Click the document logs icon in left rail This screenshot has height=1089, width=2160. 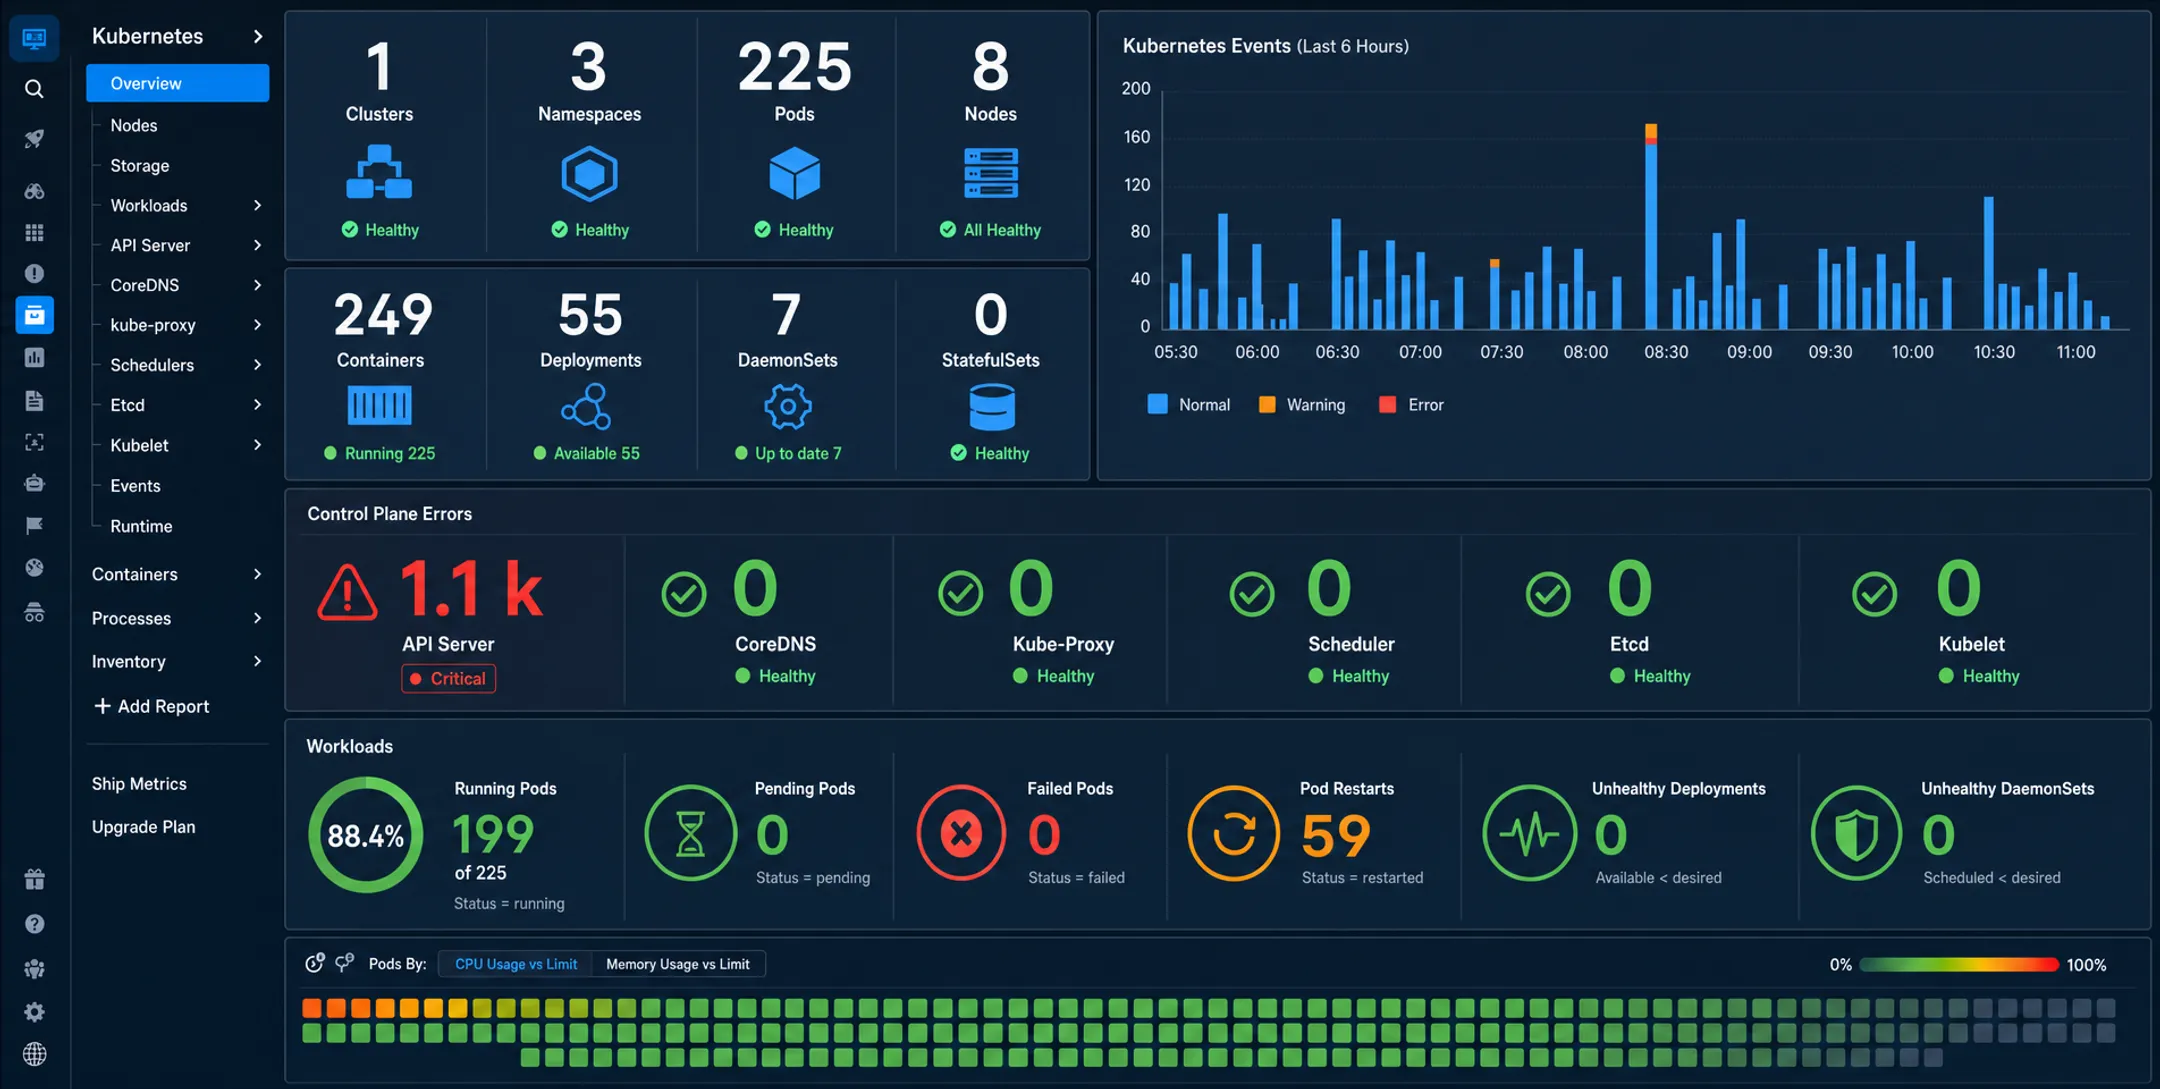(x=34, y=401)
